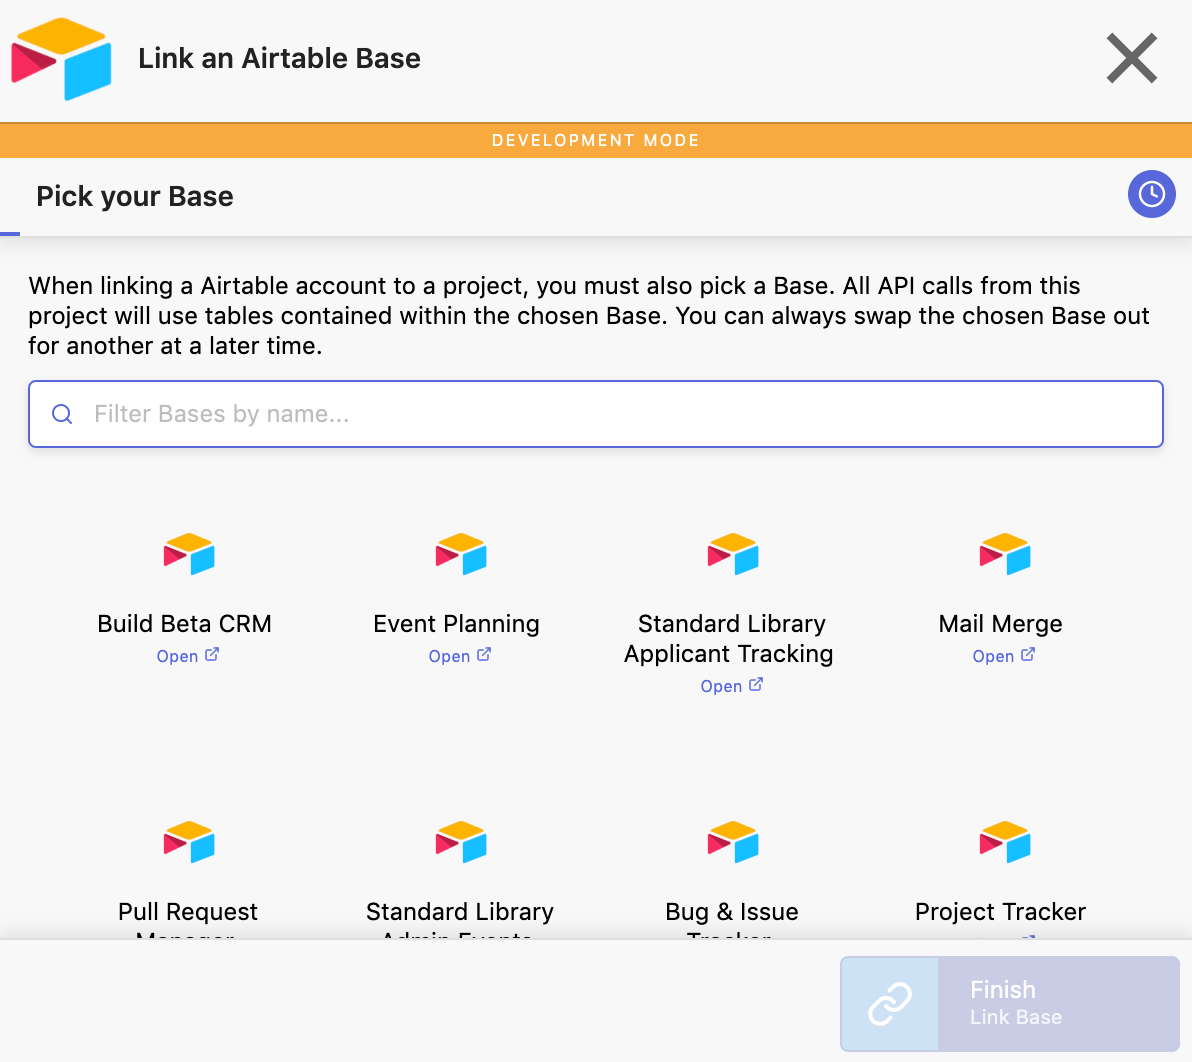The height and width of the screenshot is (1062, 1192).
Task: Click the chain link icon on Finish button
Action: pos(889,1003)
